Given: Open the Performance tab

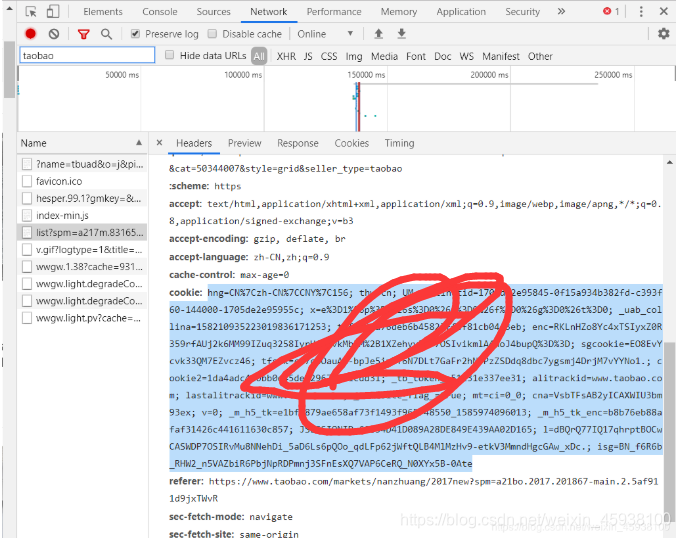Looking at the screenshot, I should coord(334,12).
